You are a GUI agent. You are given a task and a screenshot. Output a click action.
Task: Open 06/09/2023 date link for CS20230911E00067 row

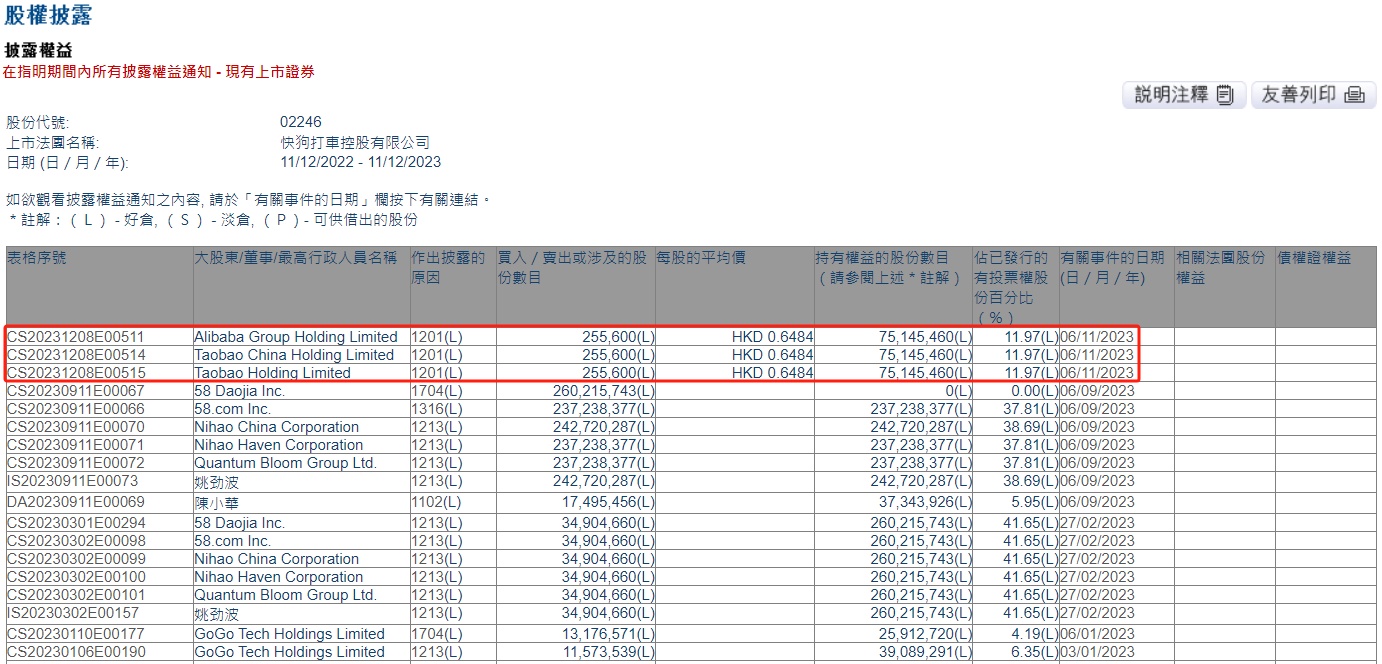click(x=1098, y=391)
